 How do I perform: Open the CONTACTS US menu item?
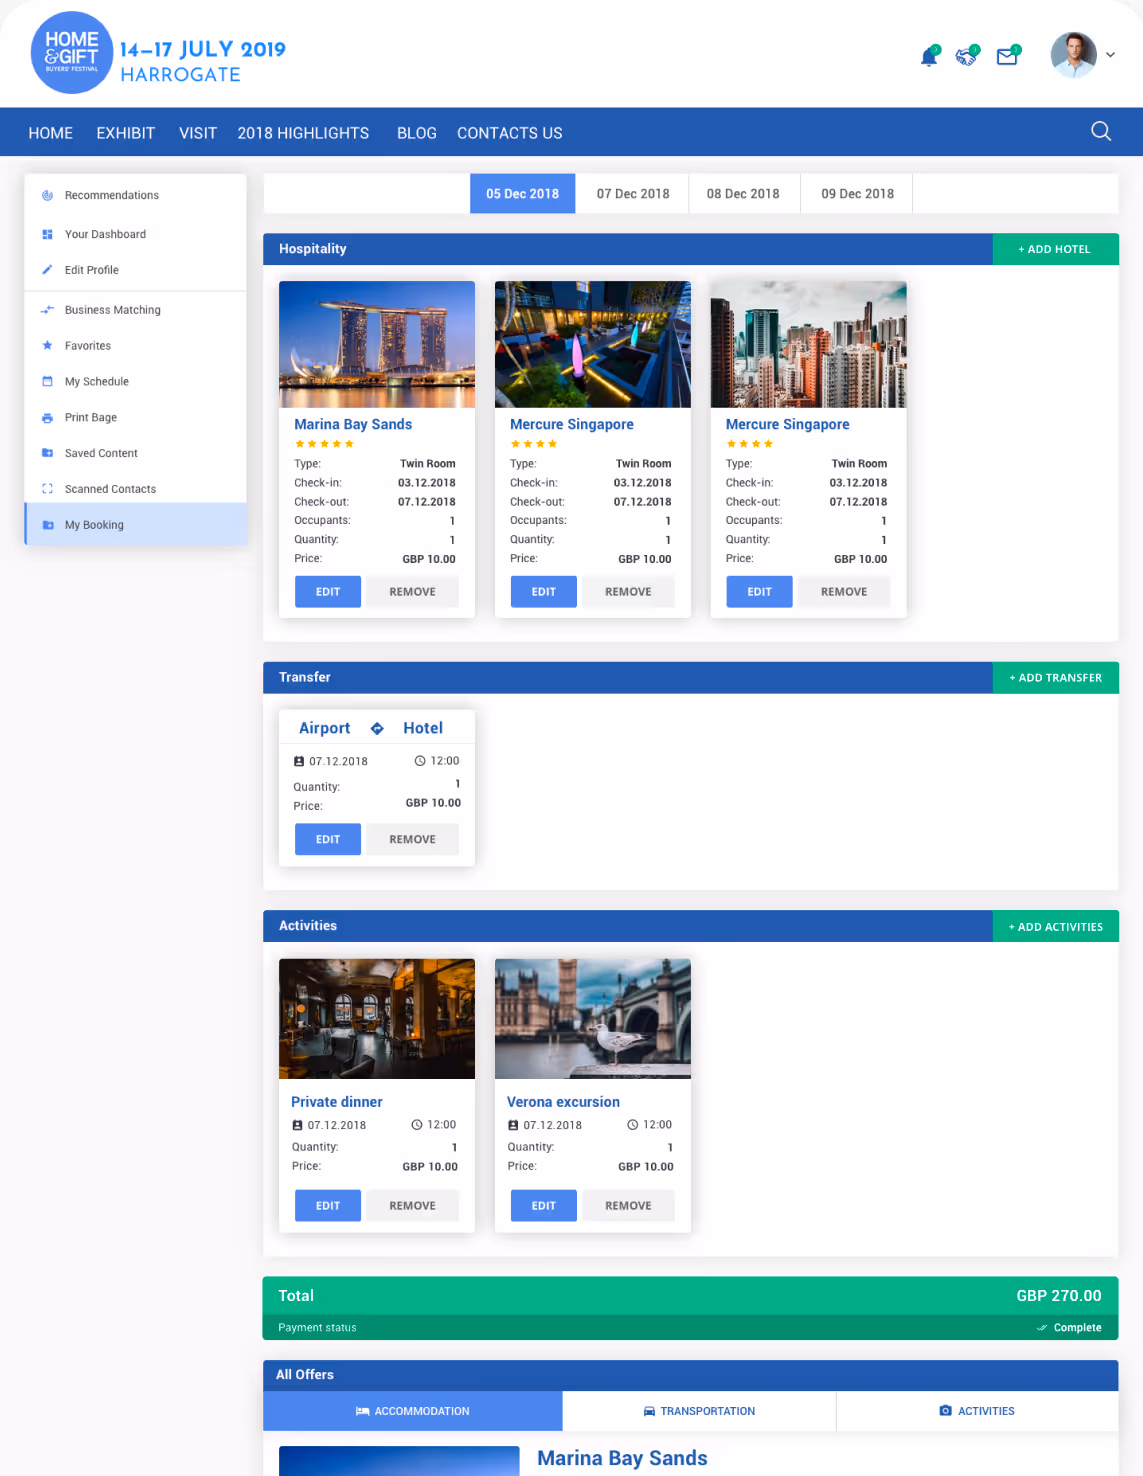point(510,133)
